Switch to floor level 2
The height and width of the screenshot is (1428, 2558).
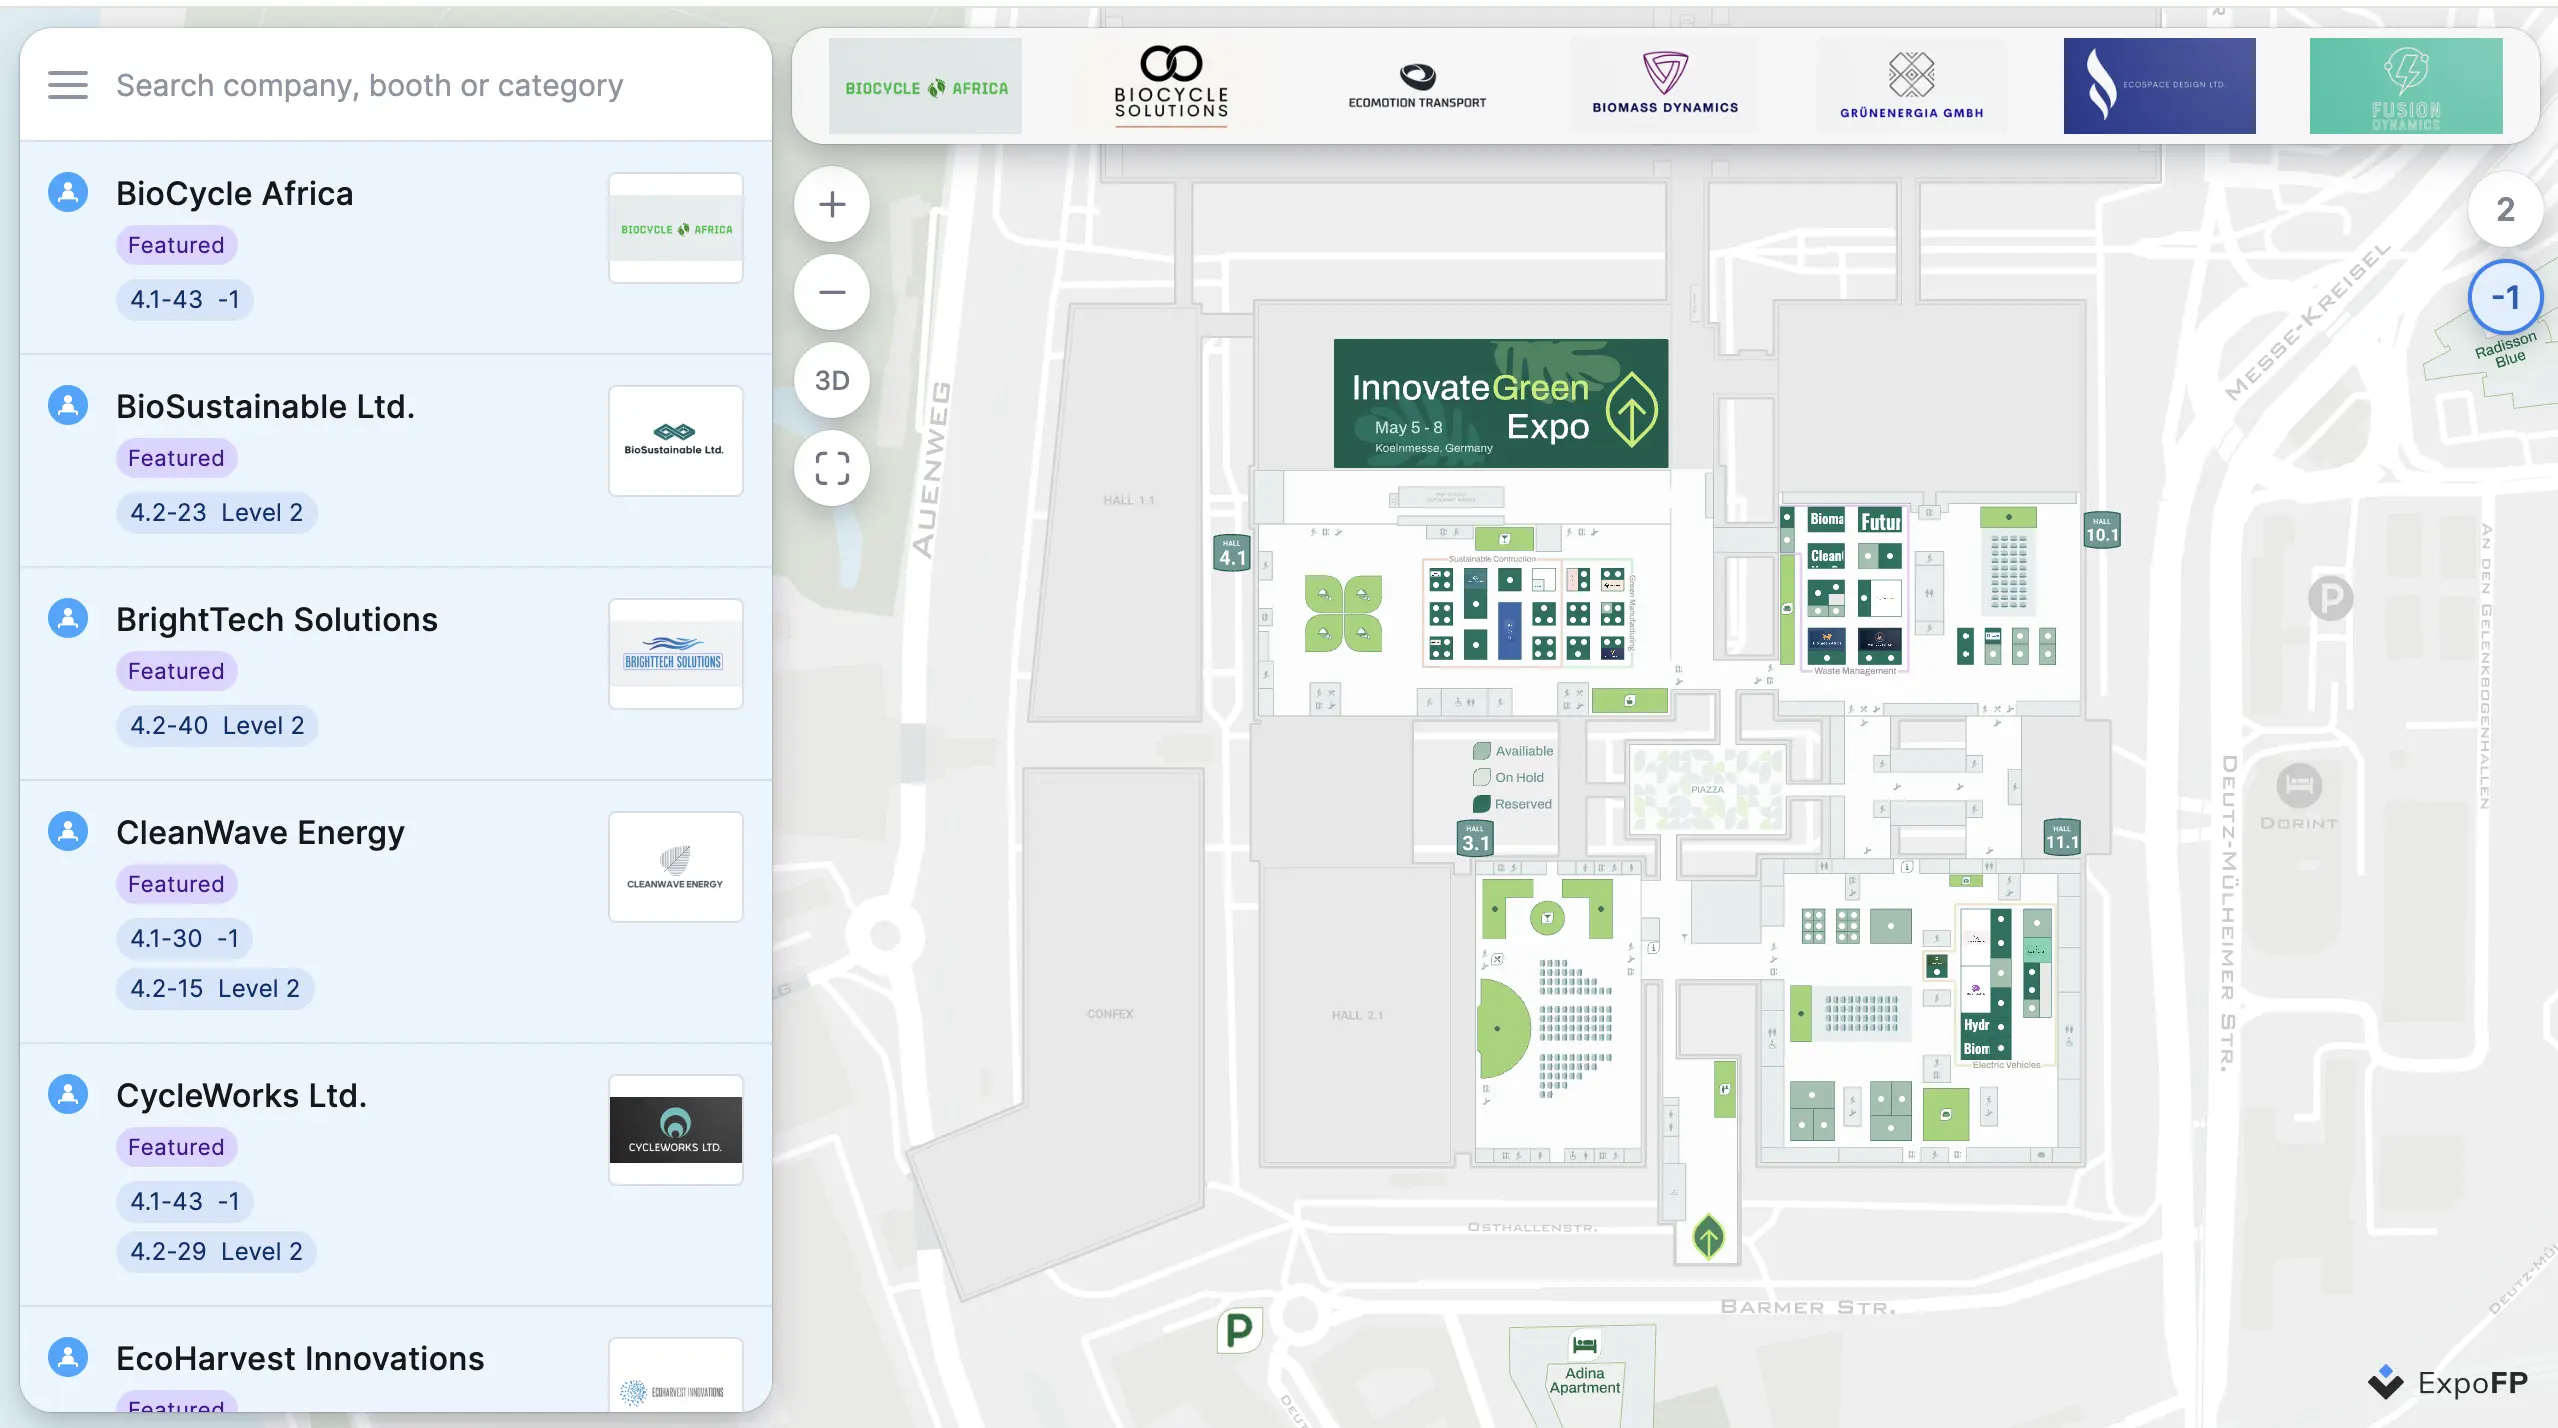tap(2505, 210)
